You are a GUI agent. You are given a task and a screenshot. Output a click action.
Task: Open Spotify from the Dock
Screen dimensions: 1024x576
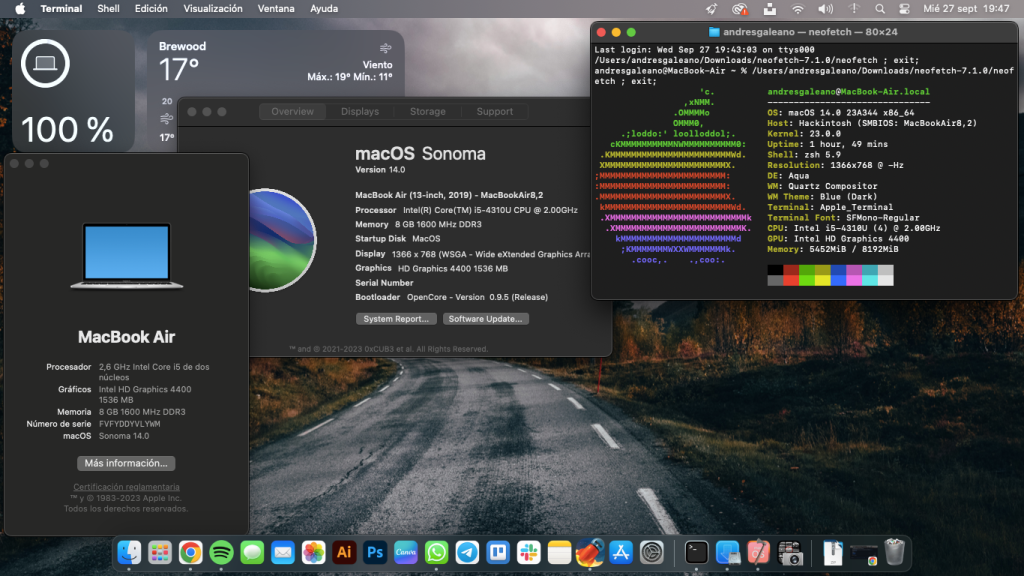(x=222, y=552)
